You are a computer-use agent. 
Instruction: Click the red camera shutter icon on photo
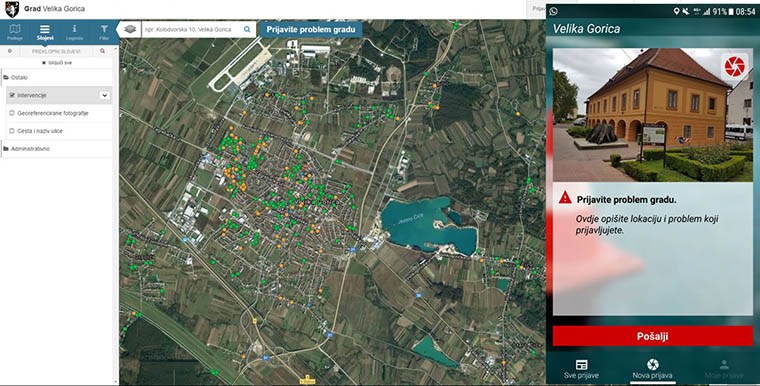pyautogui.click(x=735, y=67)
